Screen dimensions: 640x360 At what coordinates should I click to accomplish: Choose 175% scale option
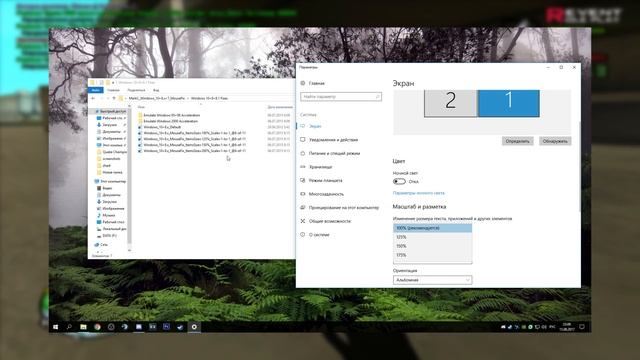[432, 255]
